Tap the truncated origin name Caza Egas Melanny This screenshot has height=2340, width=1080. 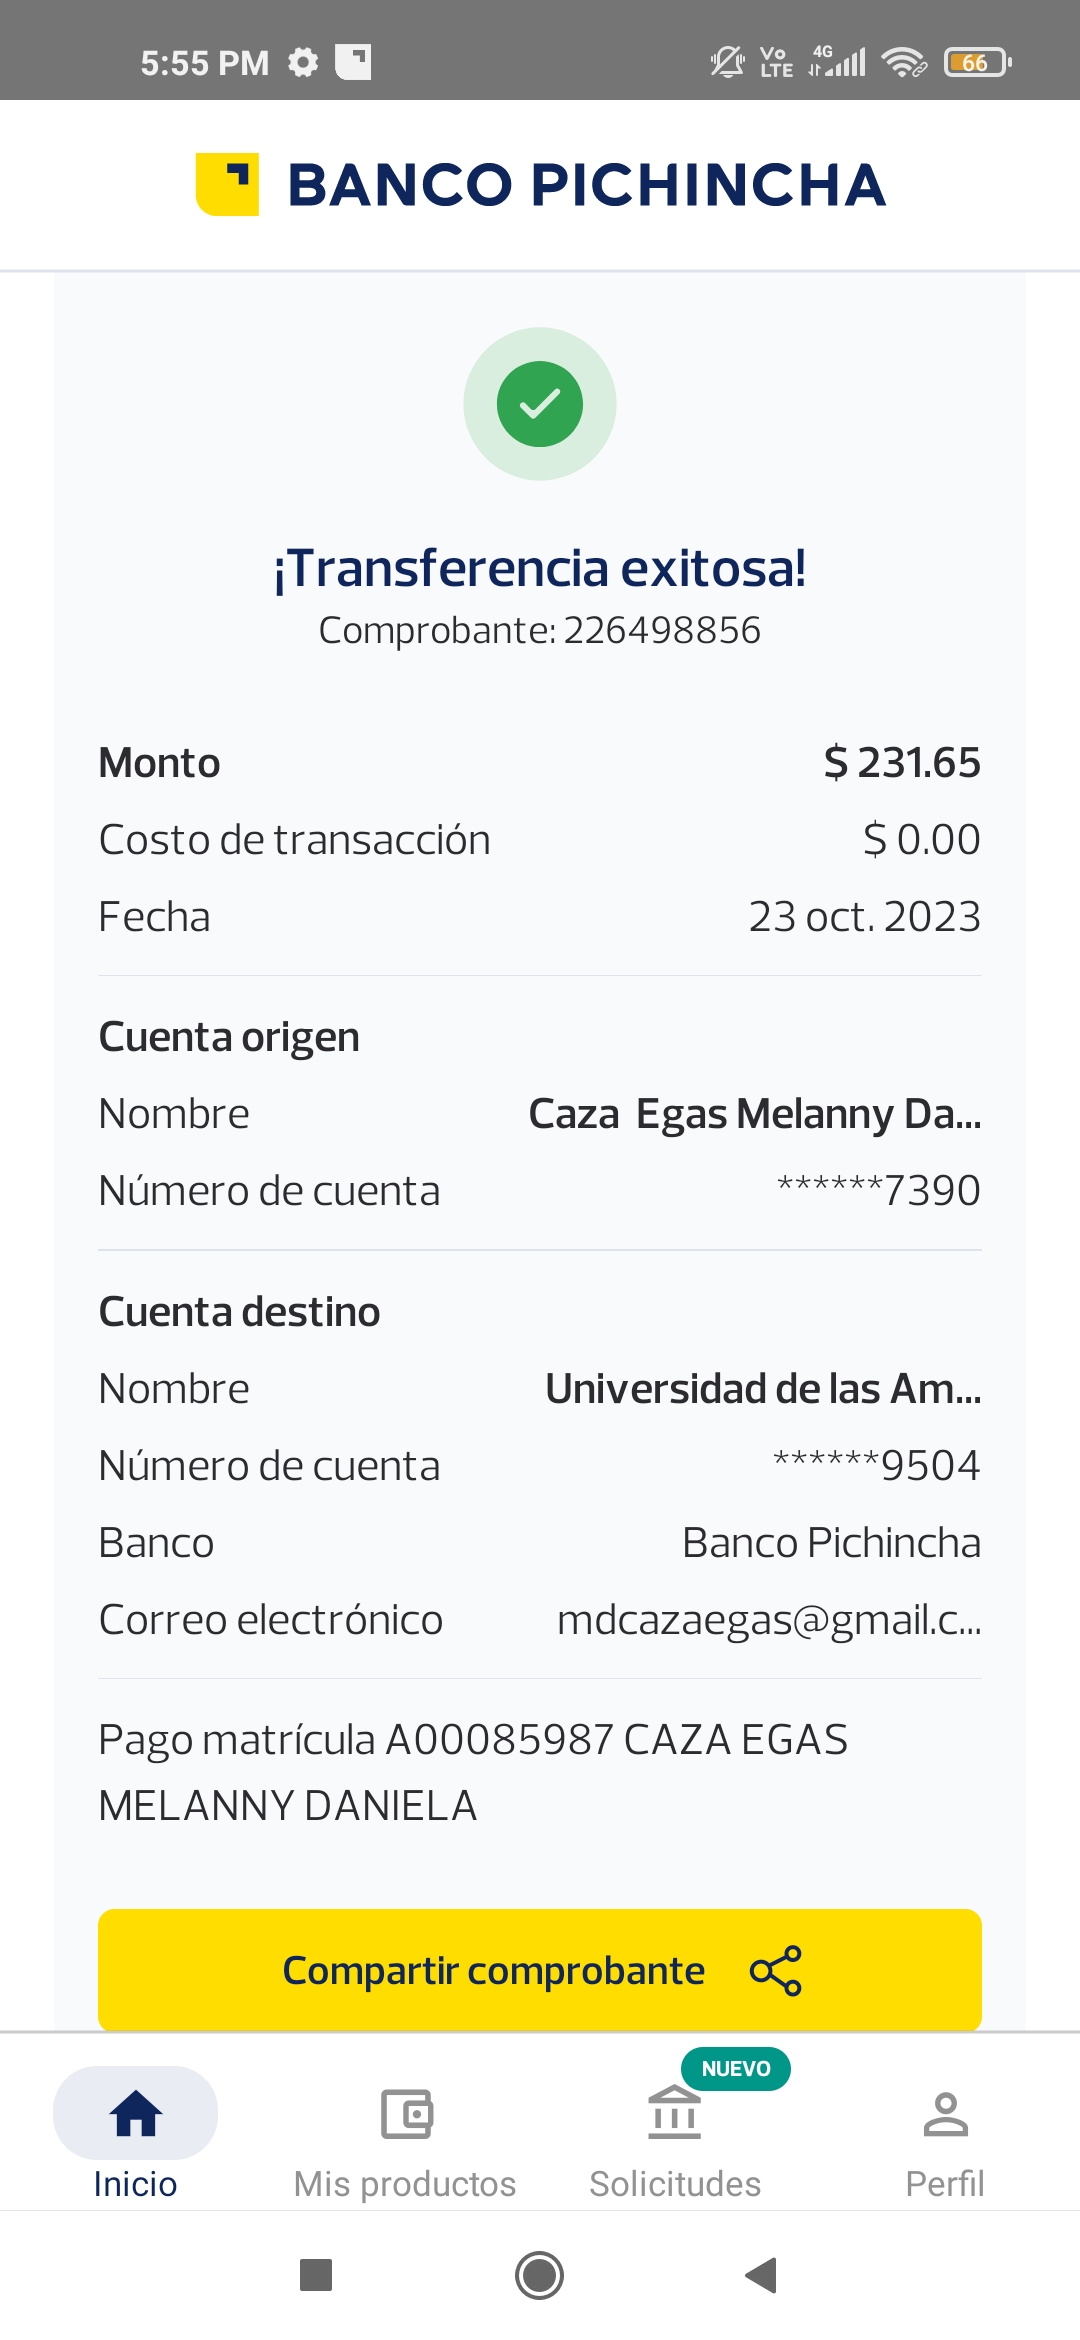[754, 1114]
